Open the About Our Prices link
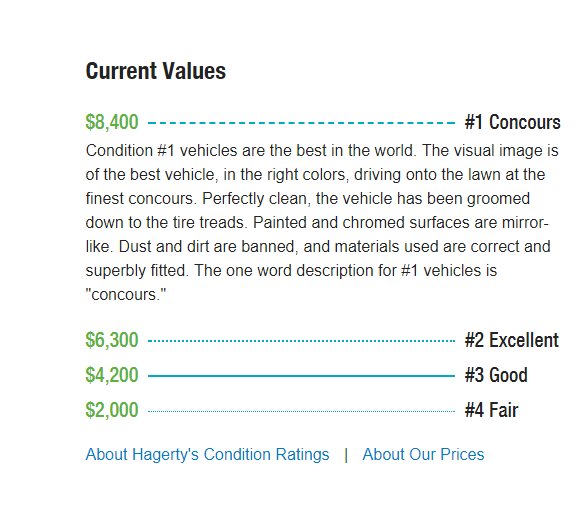 [x=423, y=454]
